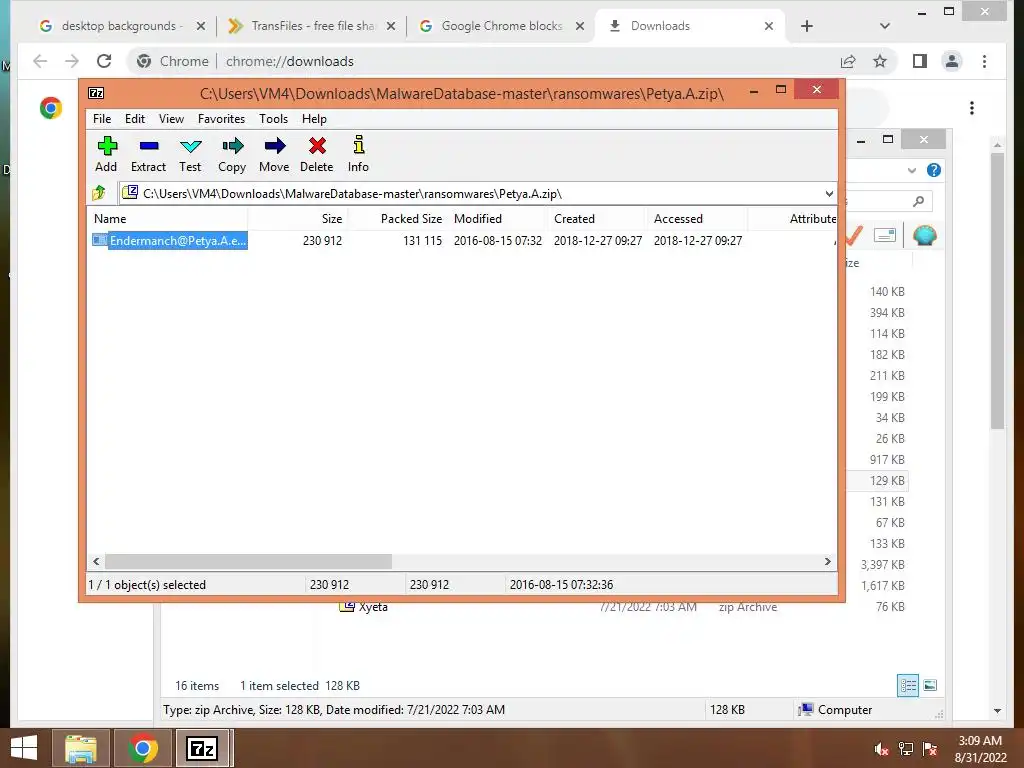This screenshot has height=768, width=1024.
Task: Open the network tray icon
Action: (906, 749)
